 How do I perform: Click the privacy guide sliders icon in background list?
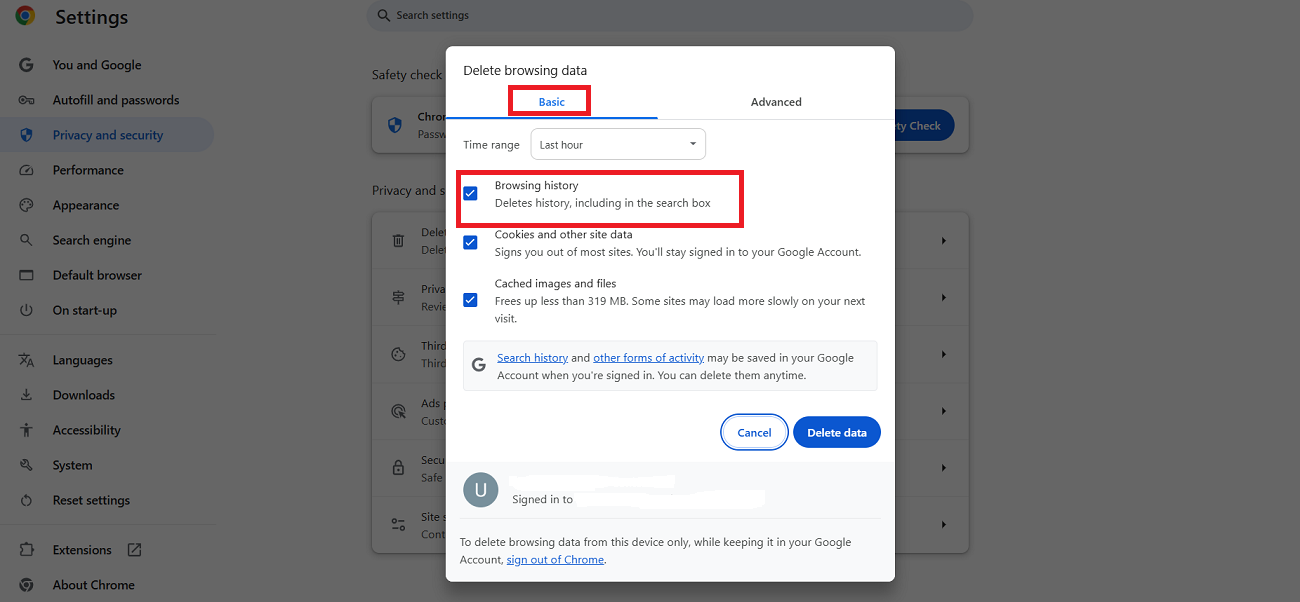[x=398, y=298]
